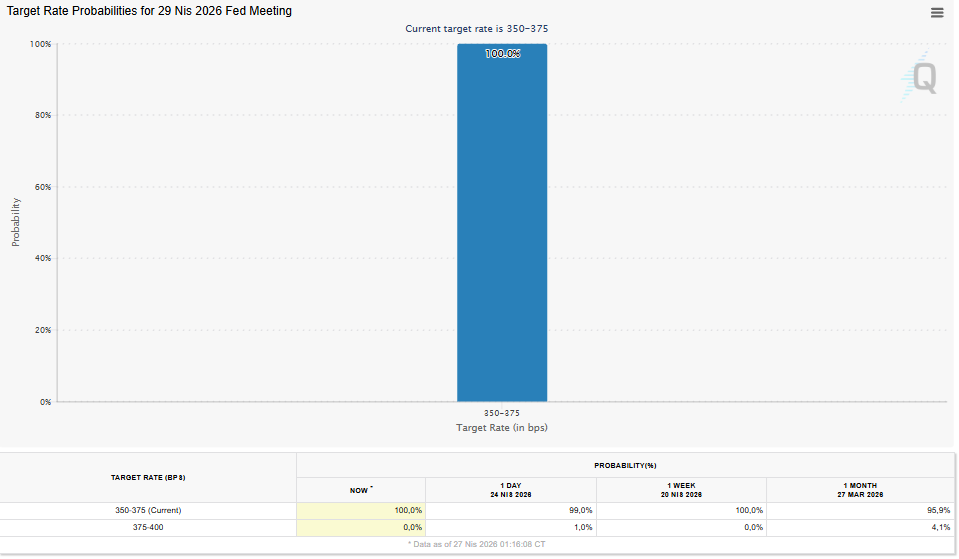Select the '1 WEEK 20 NIS 2026' column header
This screenshot has width=959, height=559.
coord(681,490)
